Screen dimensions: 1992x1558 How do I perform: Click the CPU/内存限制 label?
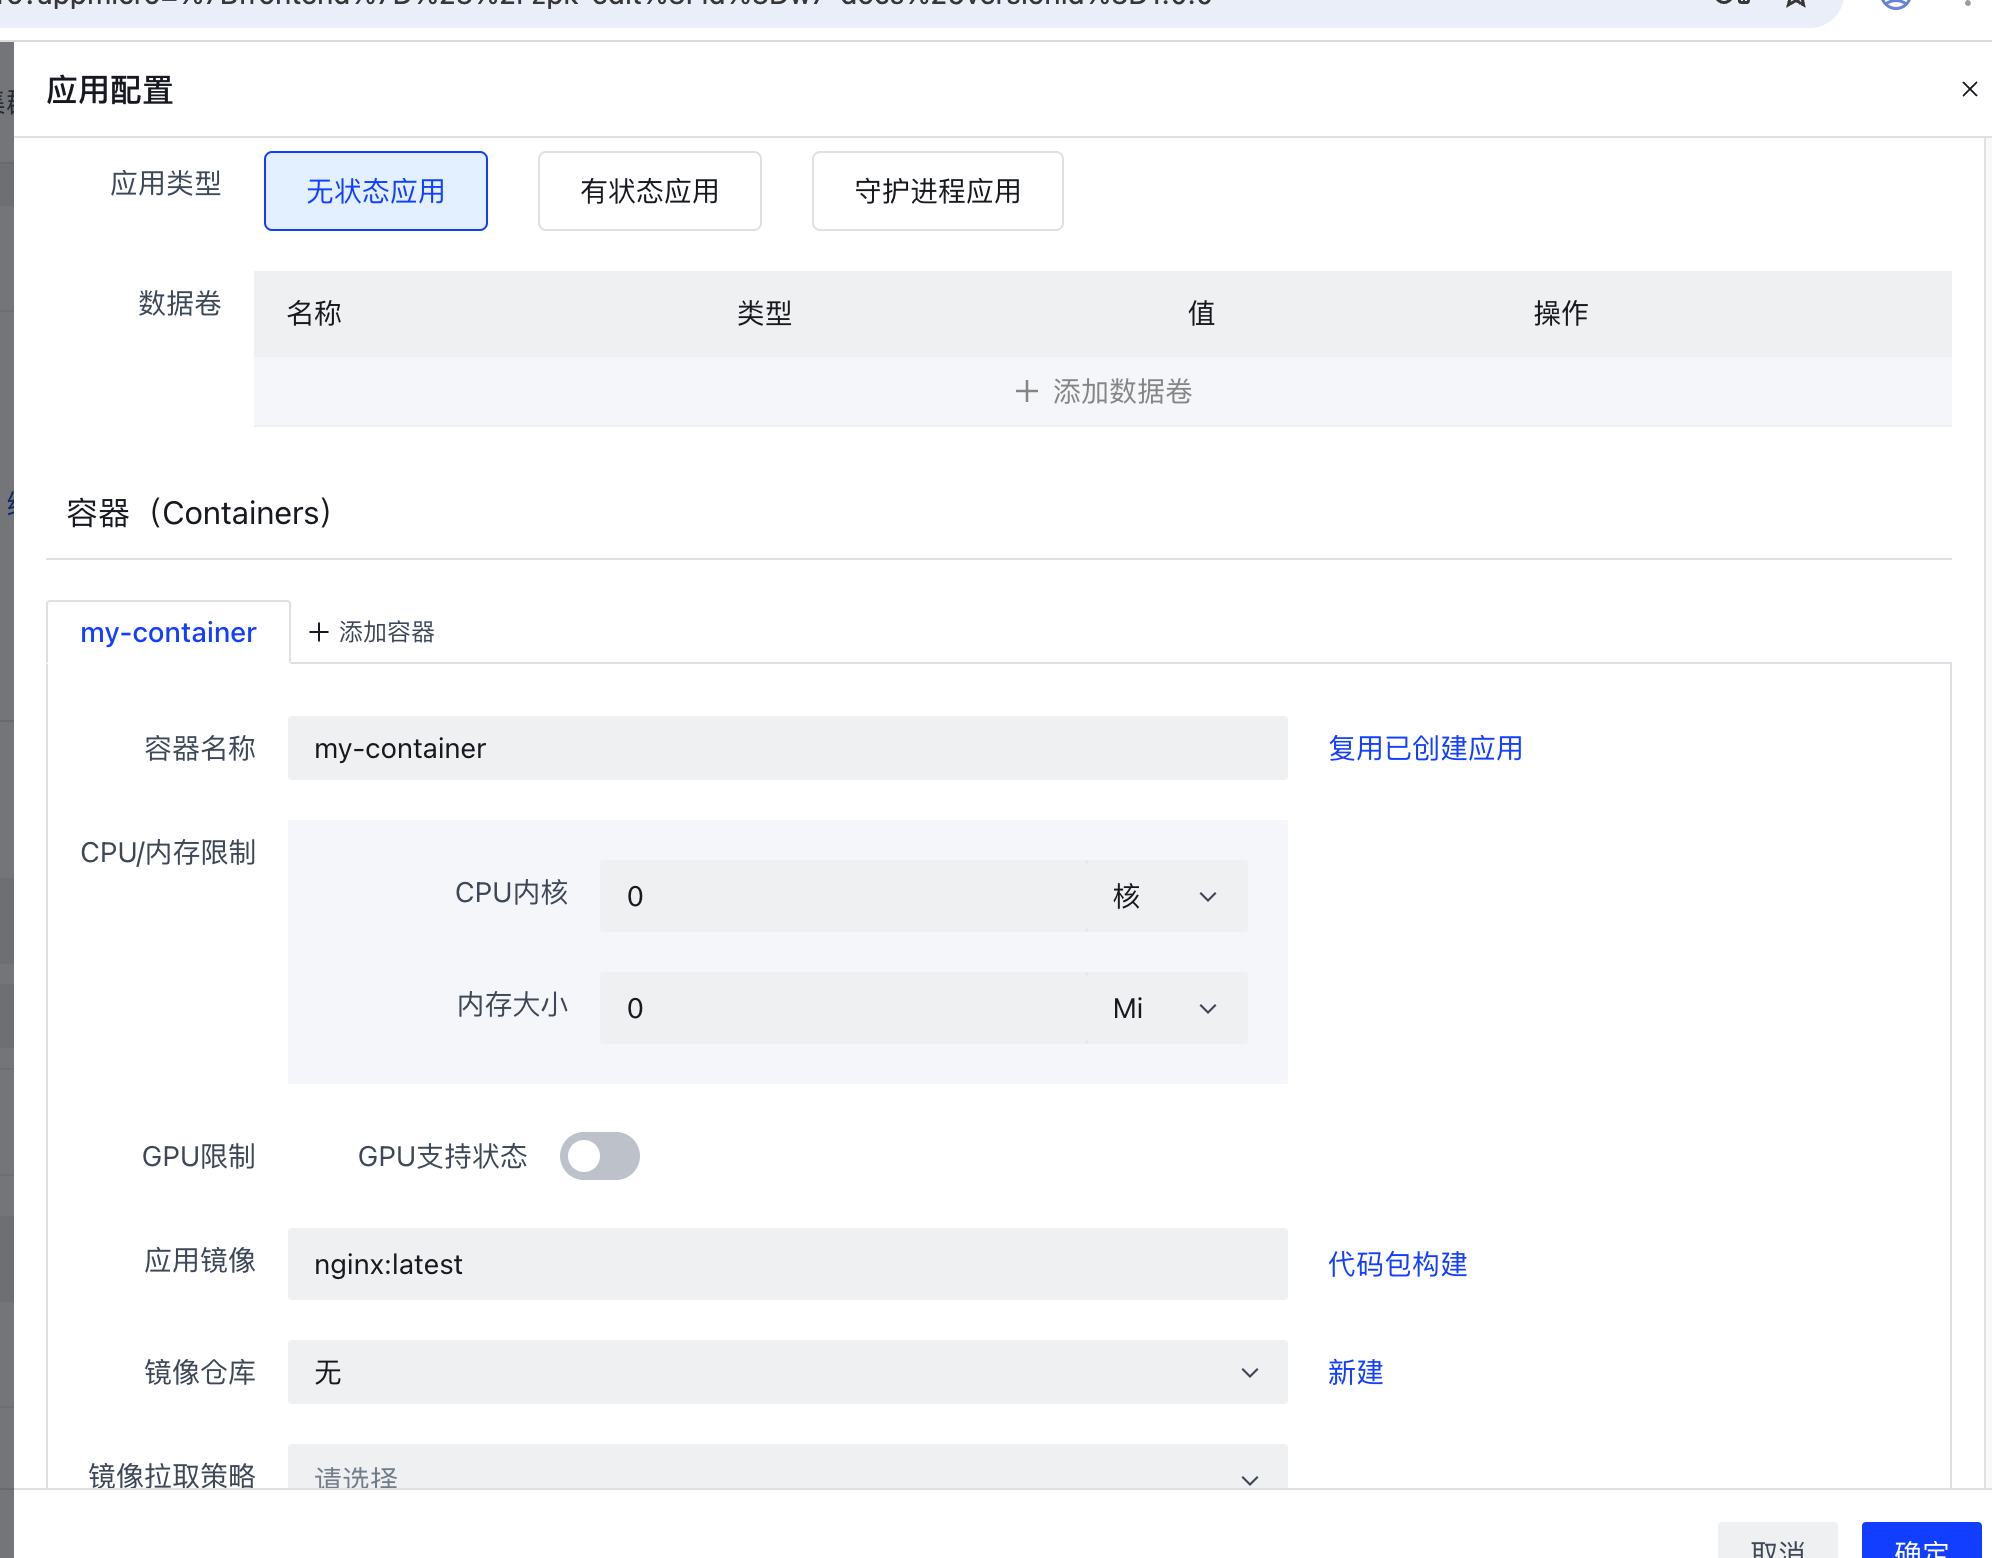click(168, 852)
